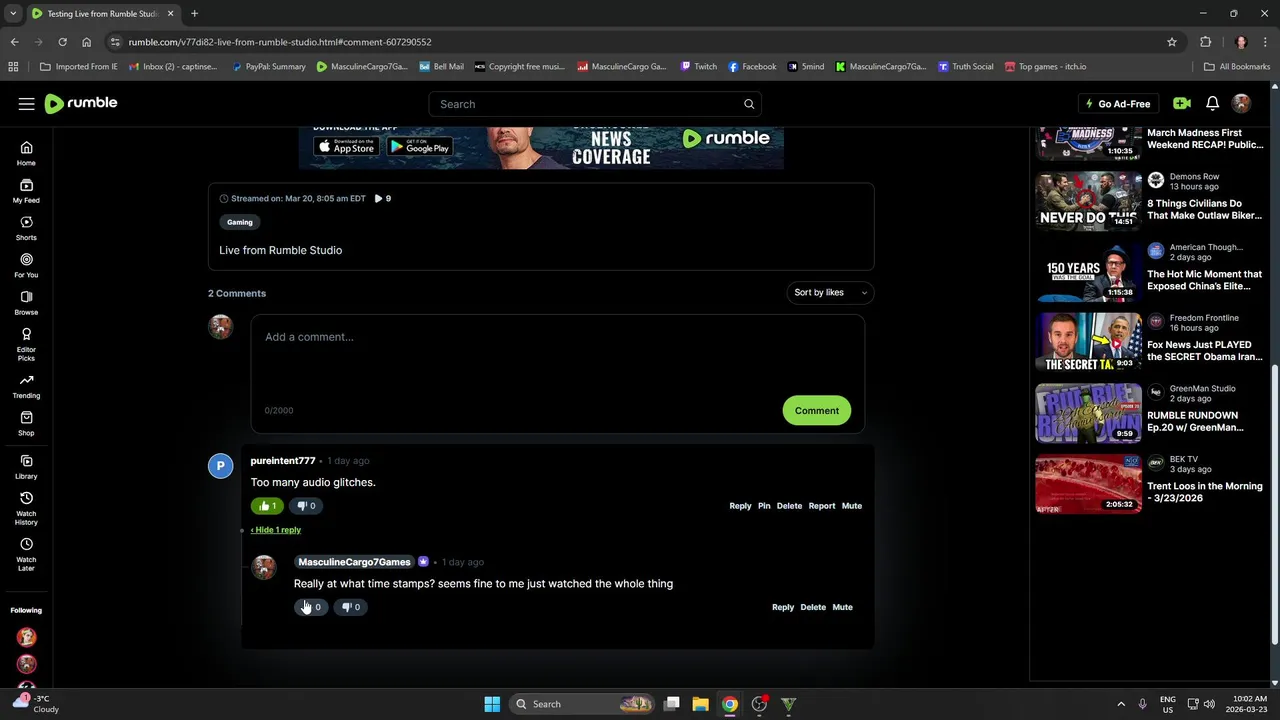Reload the page in Chrome
1280x720 pixels.
click(x=62, y=42)
